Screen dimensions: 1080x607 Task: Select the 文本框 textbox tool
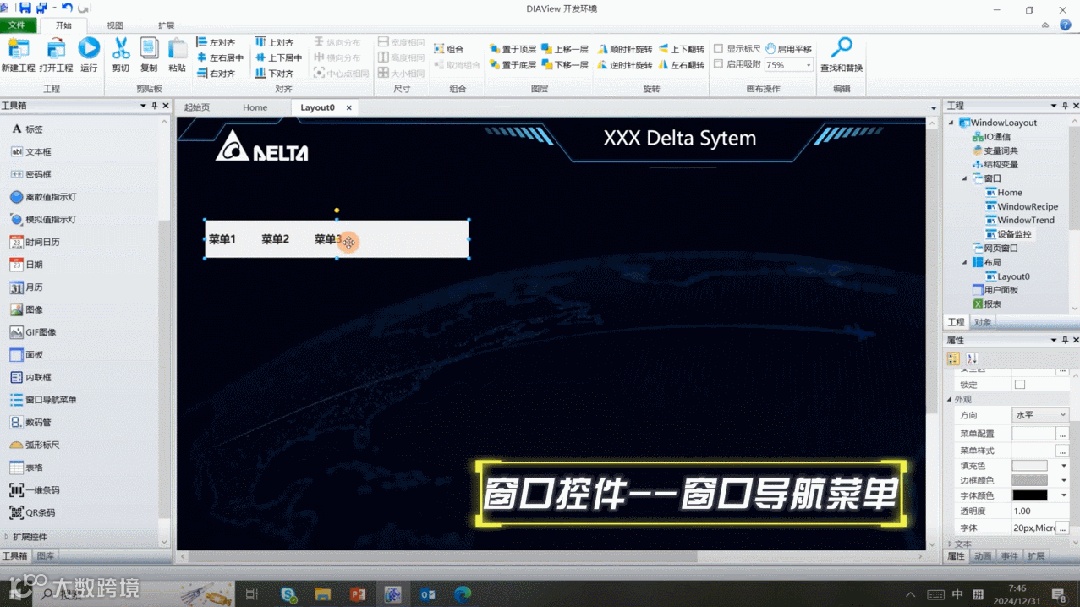click(x=31, y=152)
